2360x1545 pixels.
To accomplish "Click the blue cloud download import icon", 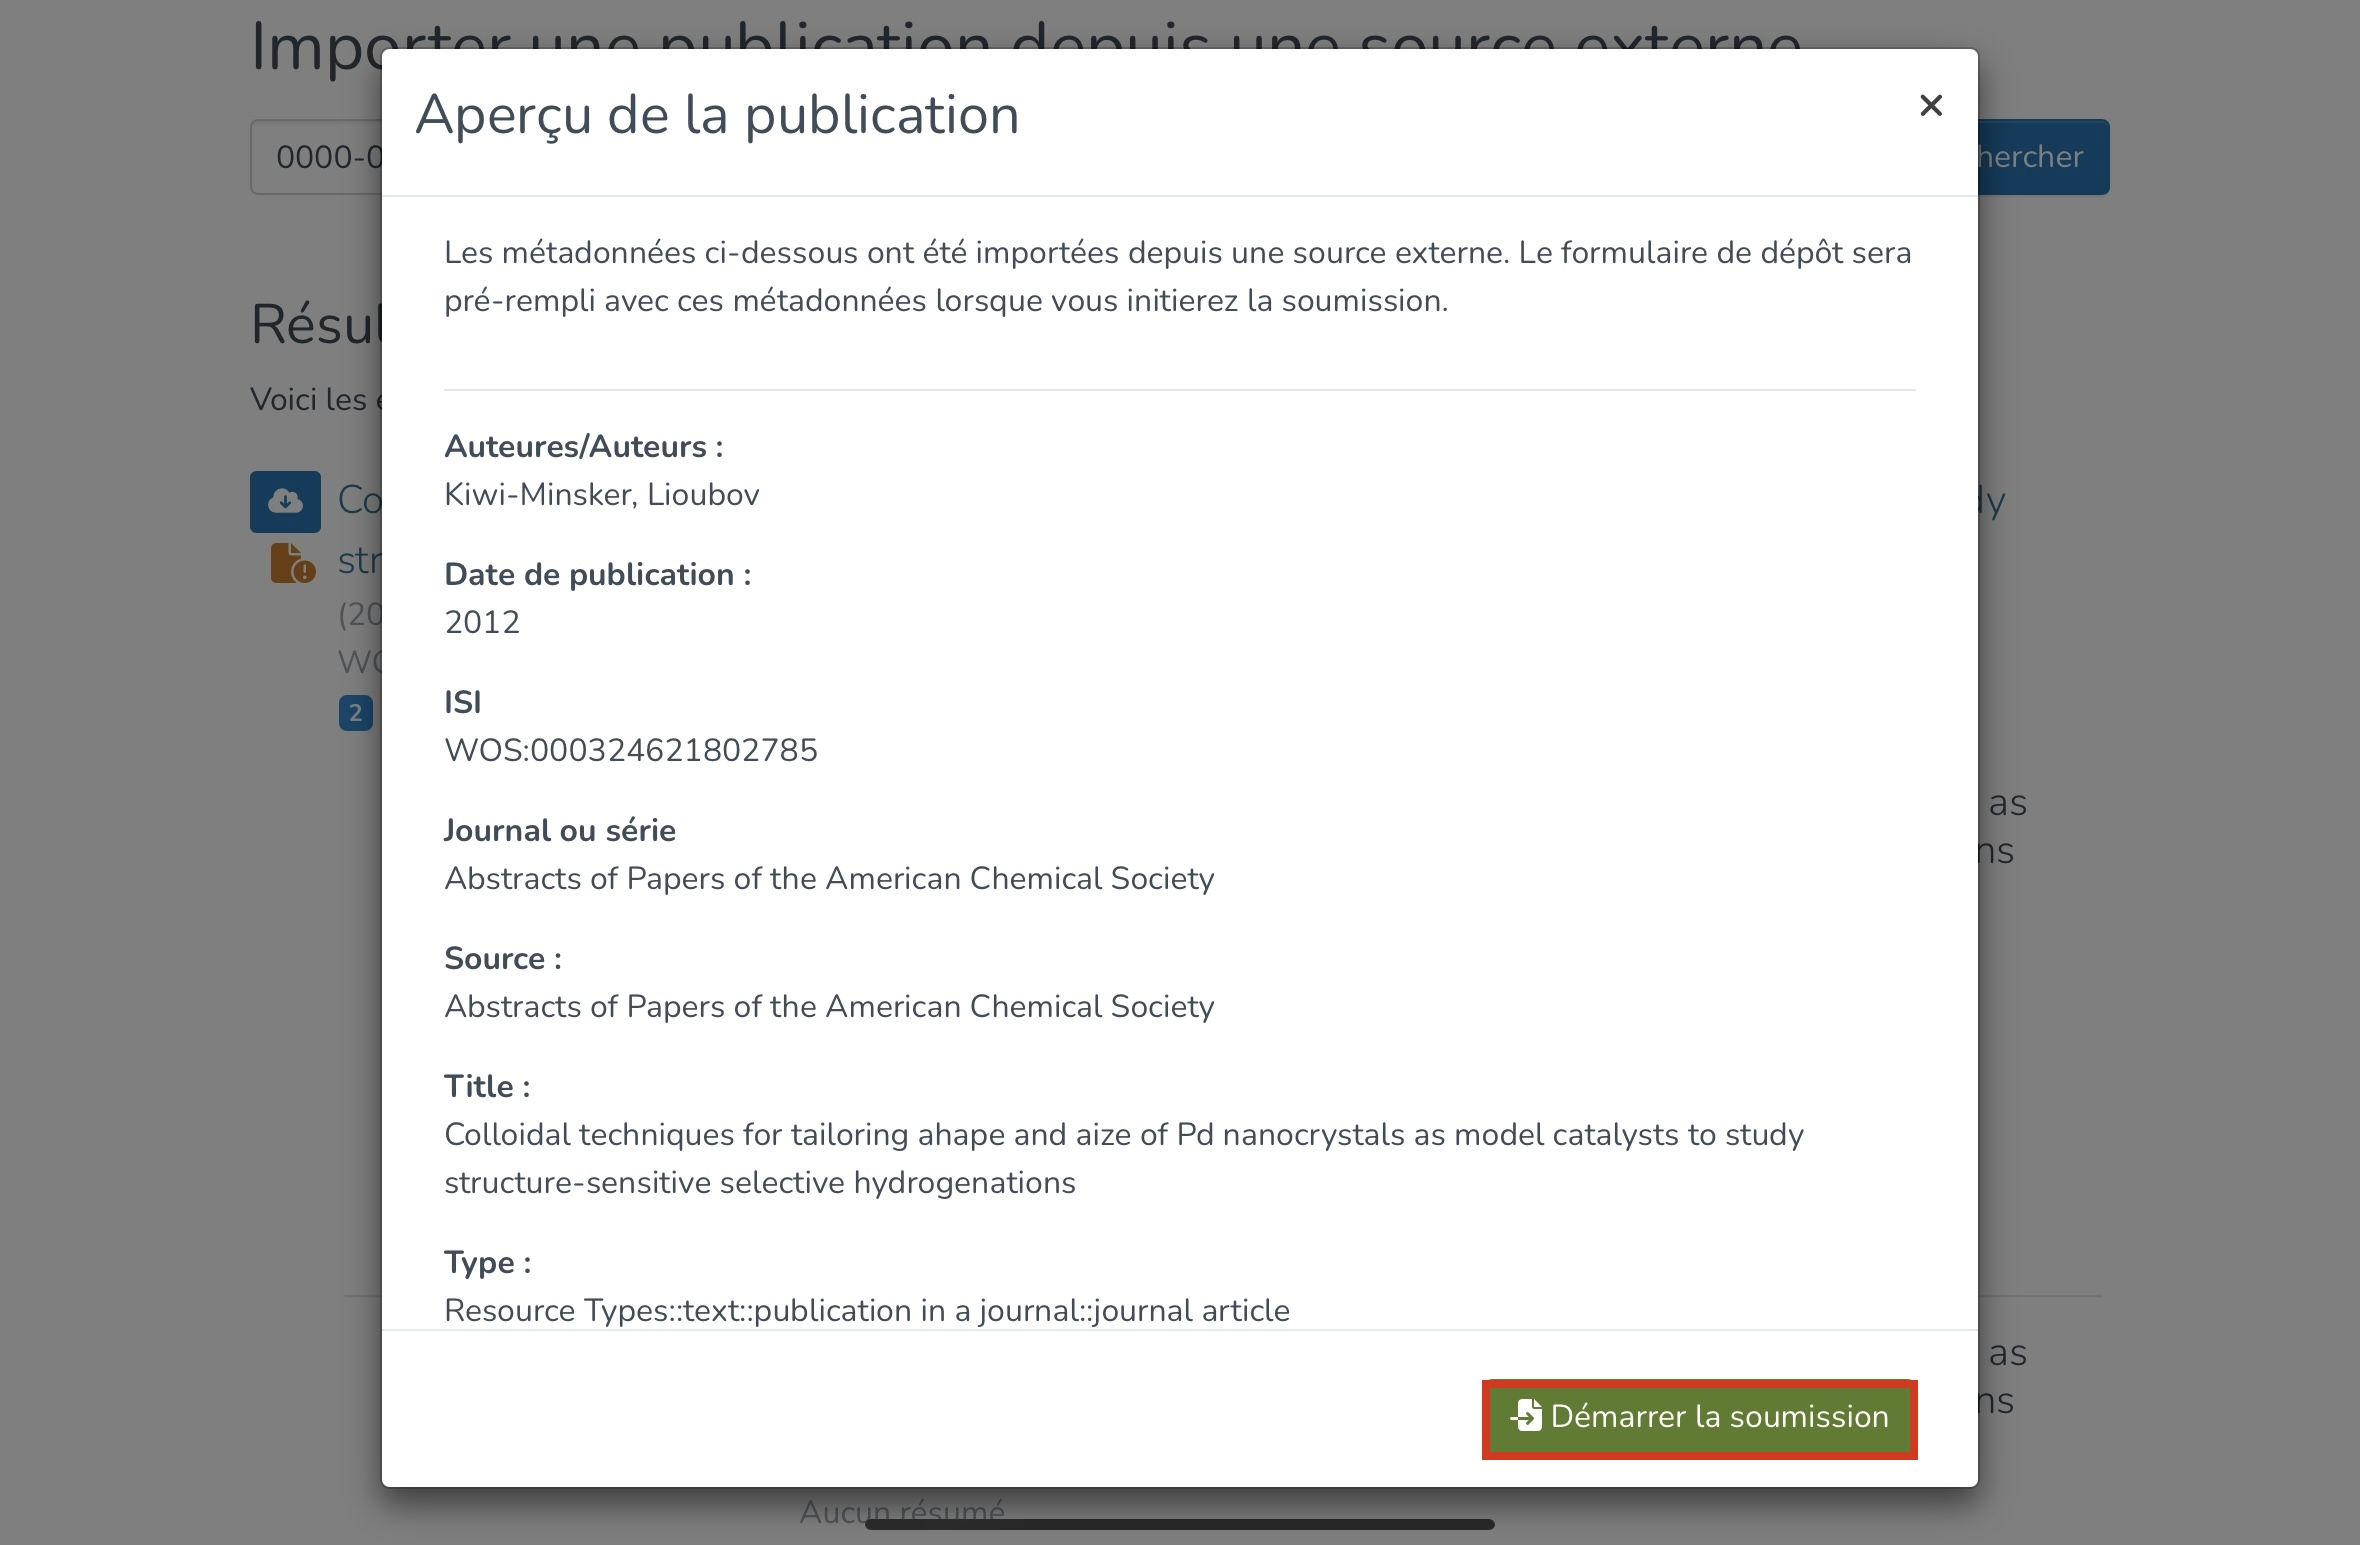I will (x=285, y=501).
